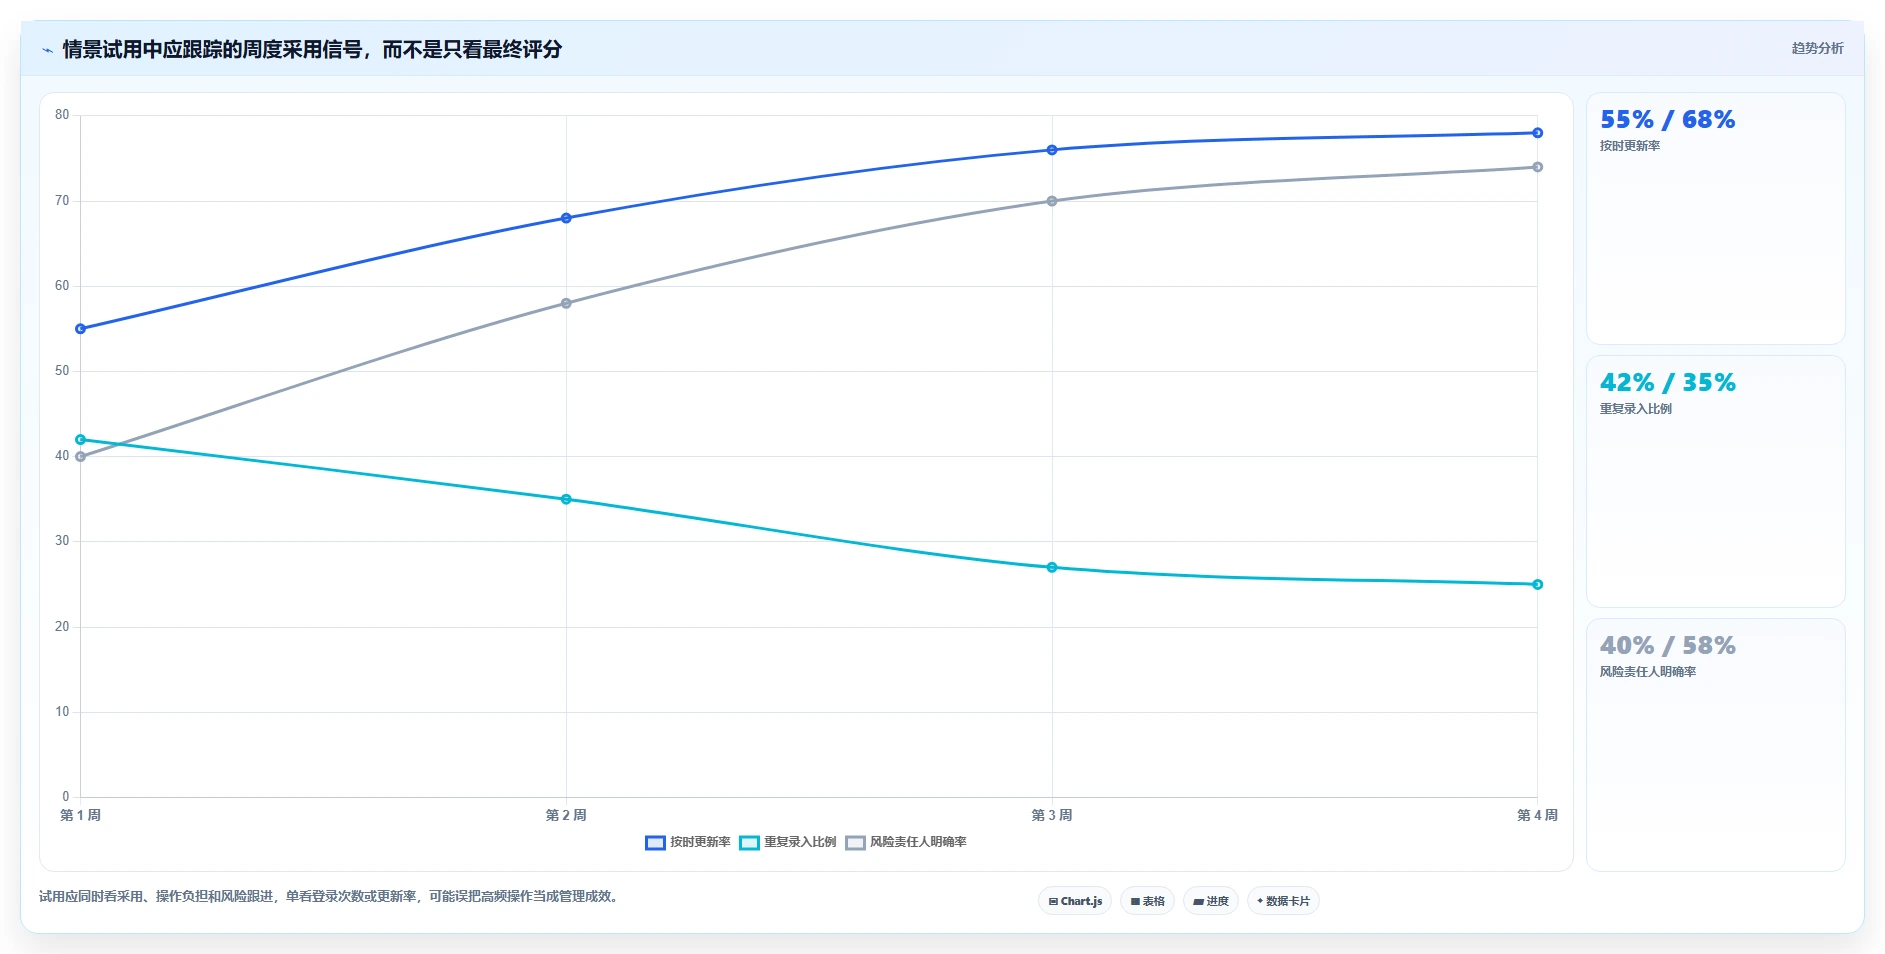The image size is (1885, 954).
Task: Click the footnote text starting 试用应同时看采用
Action: coord(330,896)
